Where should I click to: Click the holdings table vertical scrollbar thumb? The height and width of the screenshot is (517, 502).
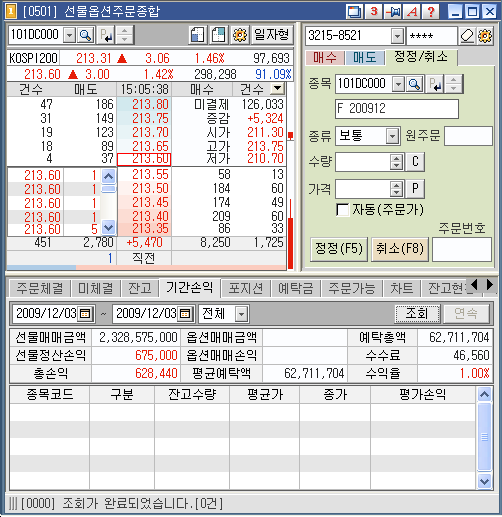pos(484,436)
